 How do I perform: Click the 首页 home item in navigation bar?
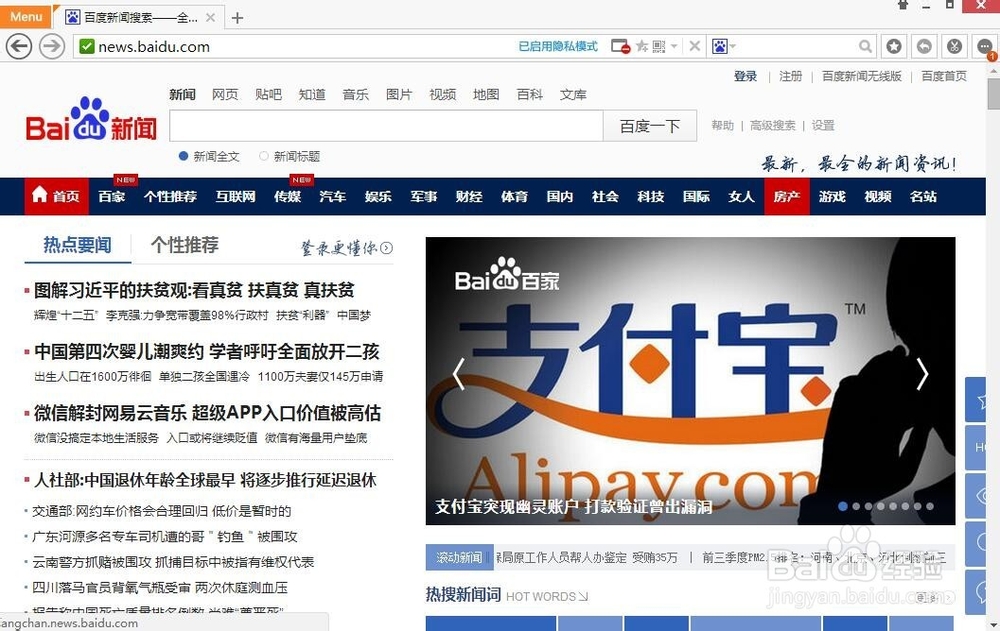point(56,196)
